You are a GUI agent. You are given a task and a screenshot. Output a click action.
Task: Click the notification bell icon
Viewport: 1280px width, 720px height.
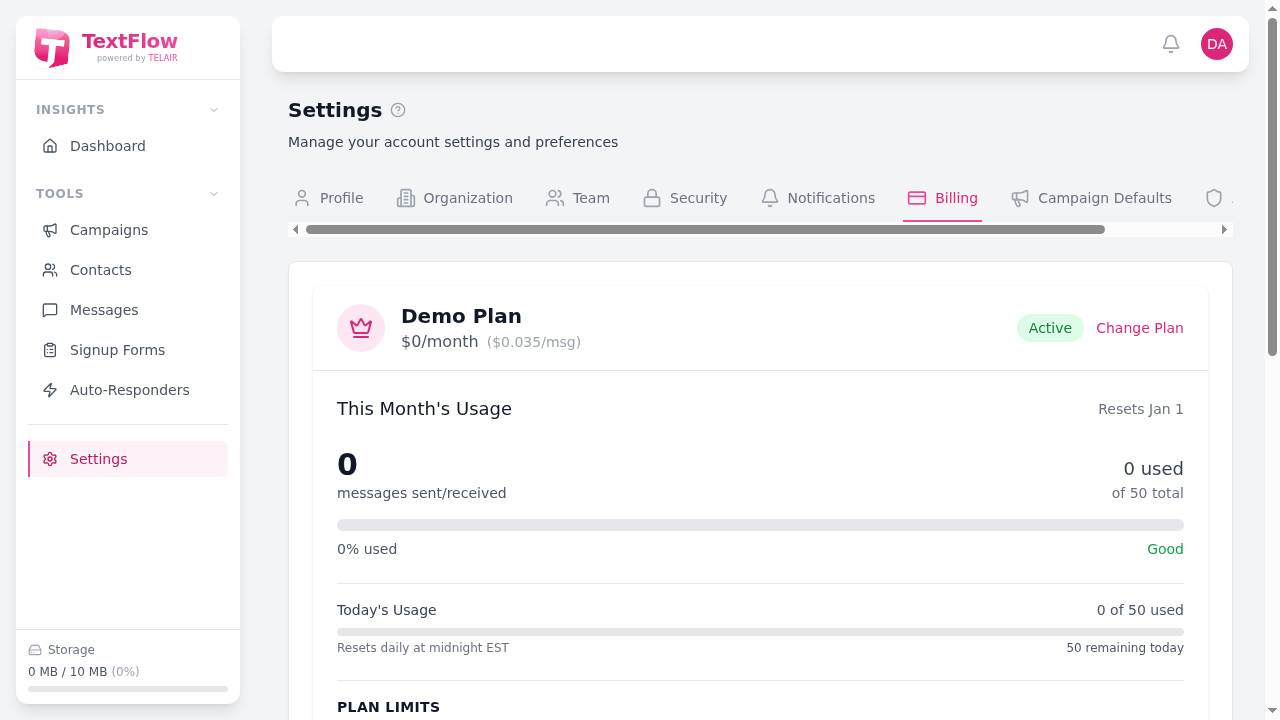tap(1170, 44)
